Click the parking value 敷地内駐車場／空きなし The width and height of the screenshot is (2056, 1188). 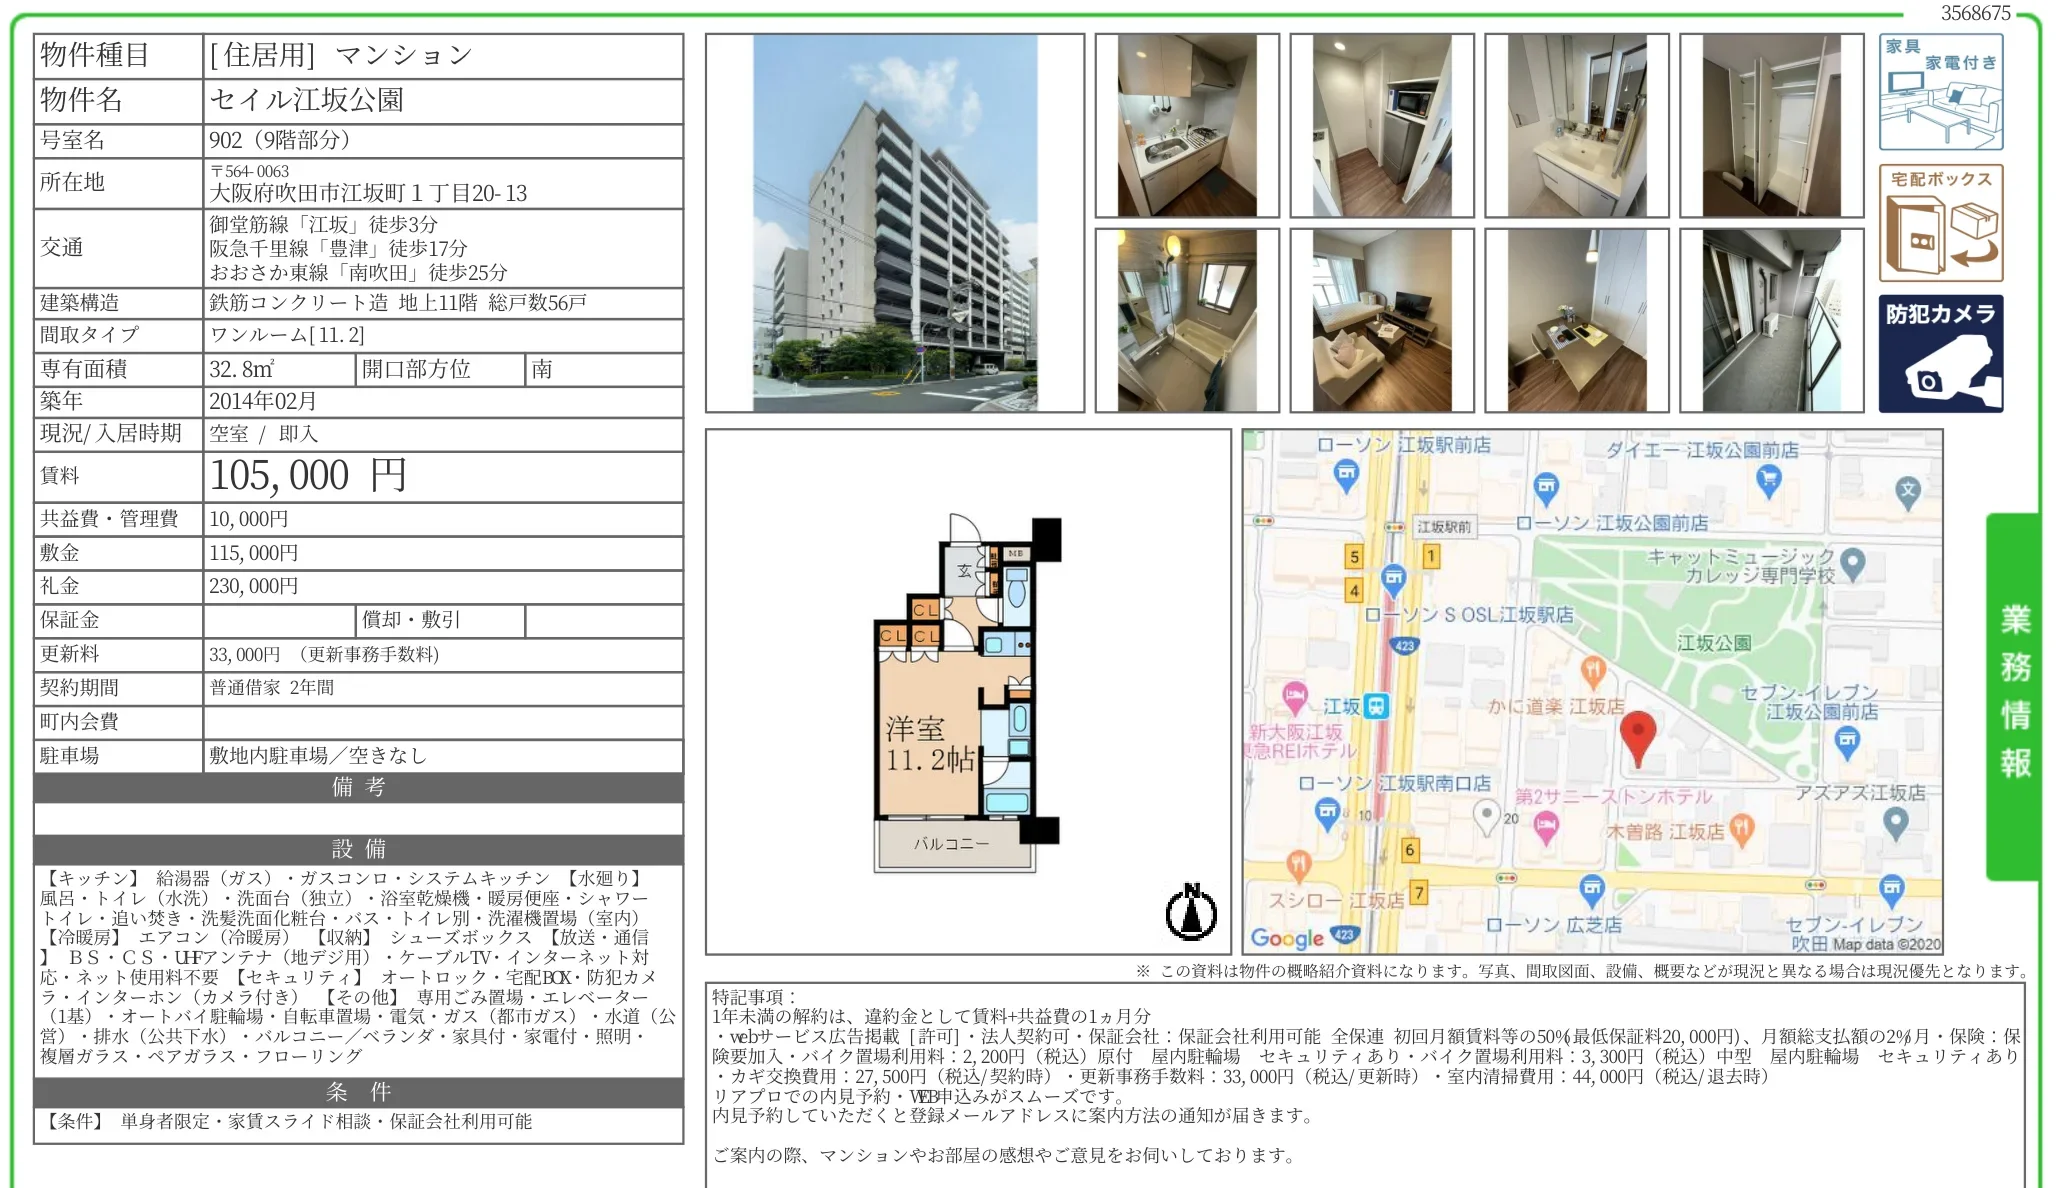click(x=318, y=755)
